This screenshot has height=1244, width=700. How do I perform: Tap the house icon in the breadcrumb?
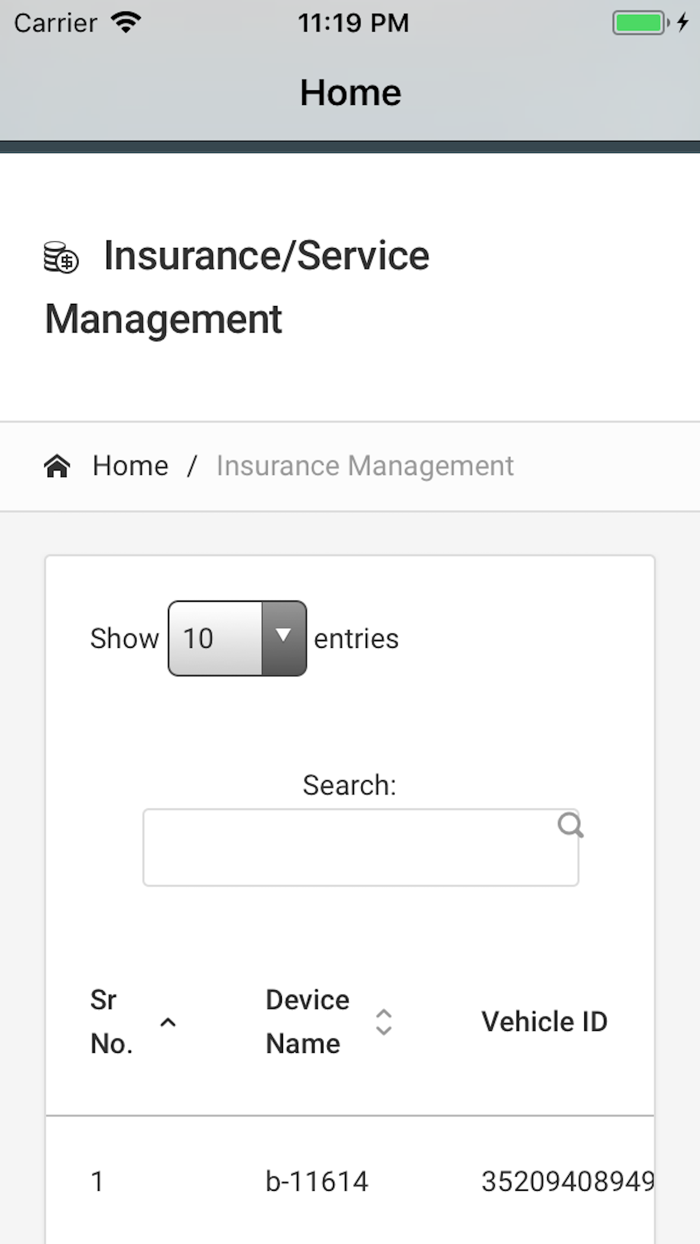coord(57,466)
